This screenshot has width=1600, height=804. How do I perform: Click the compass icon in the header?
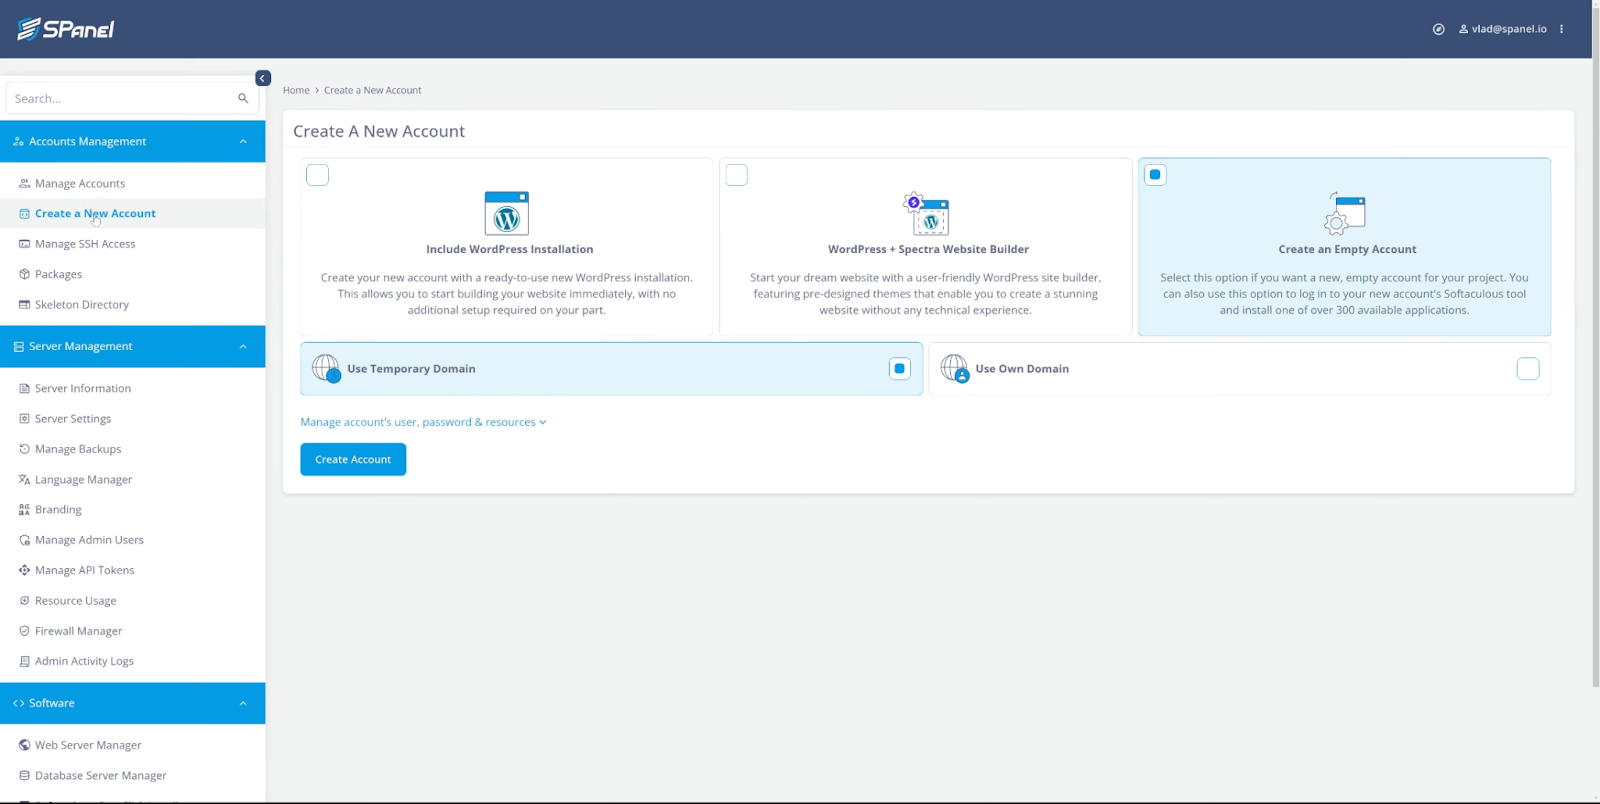pos(1438,29)
